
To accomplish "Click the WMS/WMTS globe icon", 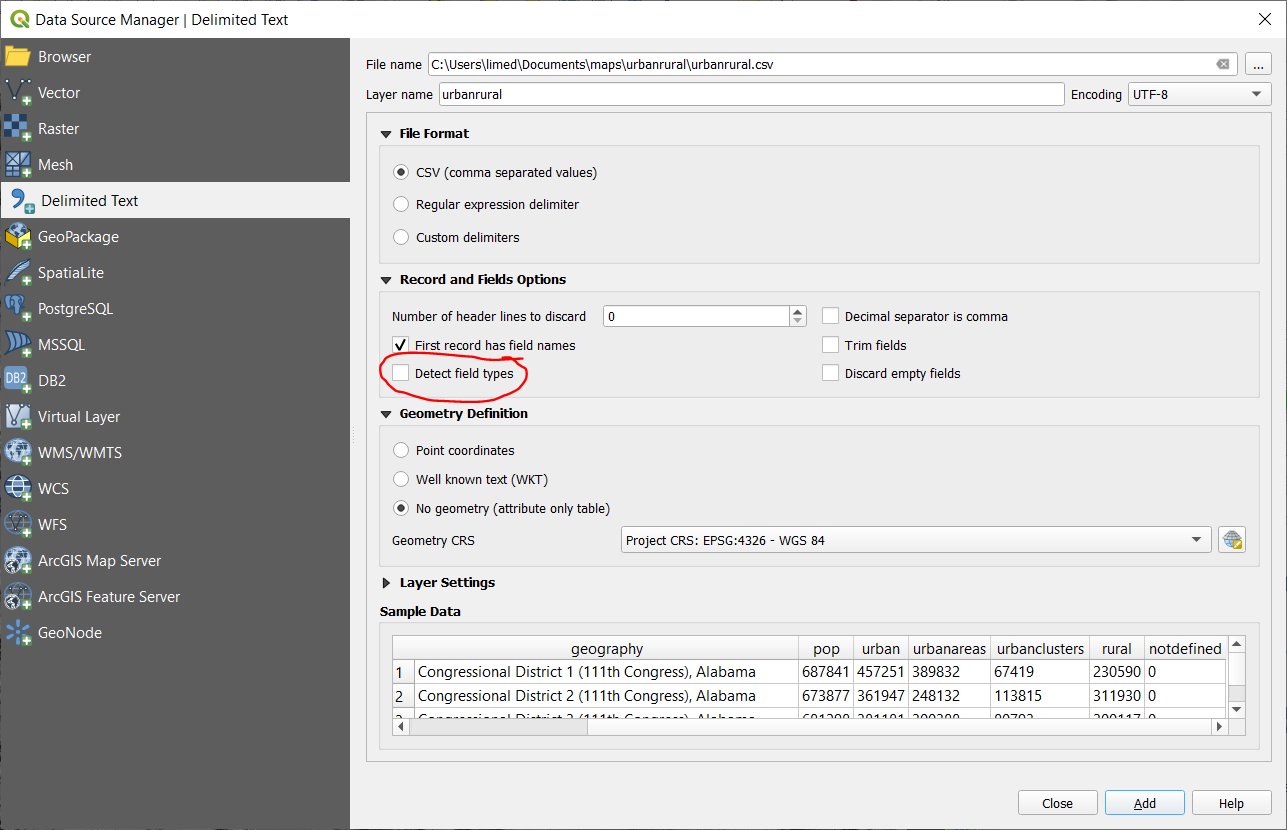I will click(18, 452).
